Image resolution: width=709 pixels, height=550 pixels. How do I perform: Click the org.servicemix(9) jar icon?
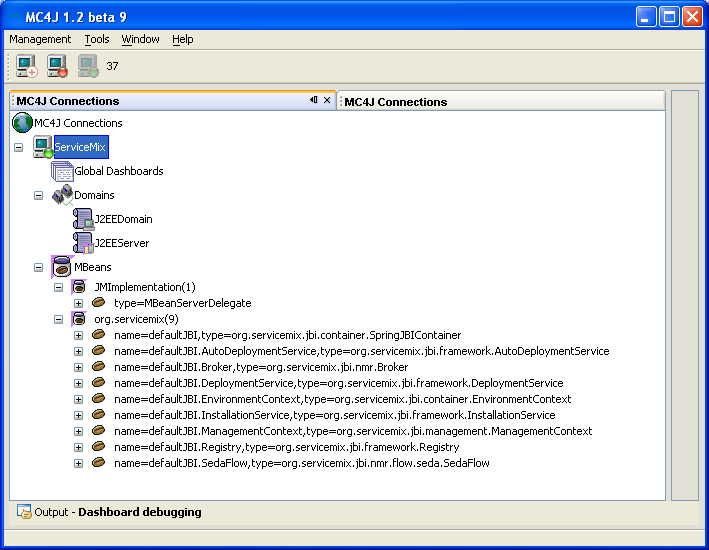[x=79, y=319]
